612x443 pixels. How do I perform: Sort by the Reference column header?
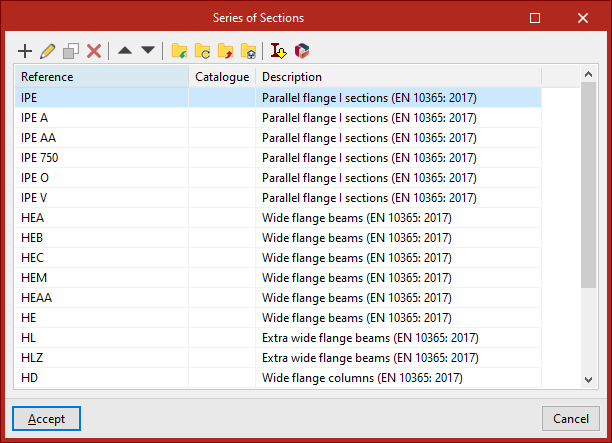pos(100,77)
